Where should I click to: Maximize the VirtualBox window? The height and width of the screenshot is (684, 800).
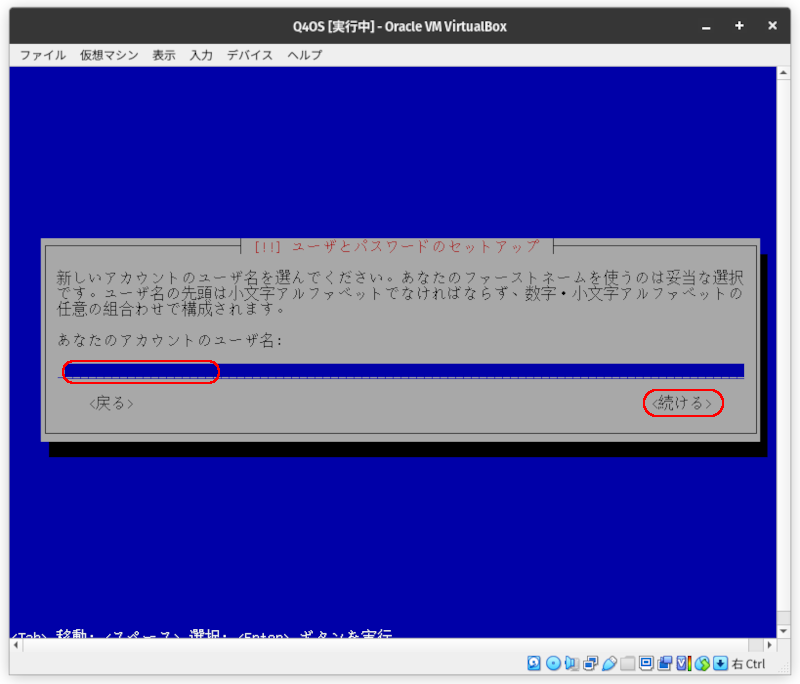pos(739,26)
